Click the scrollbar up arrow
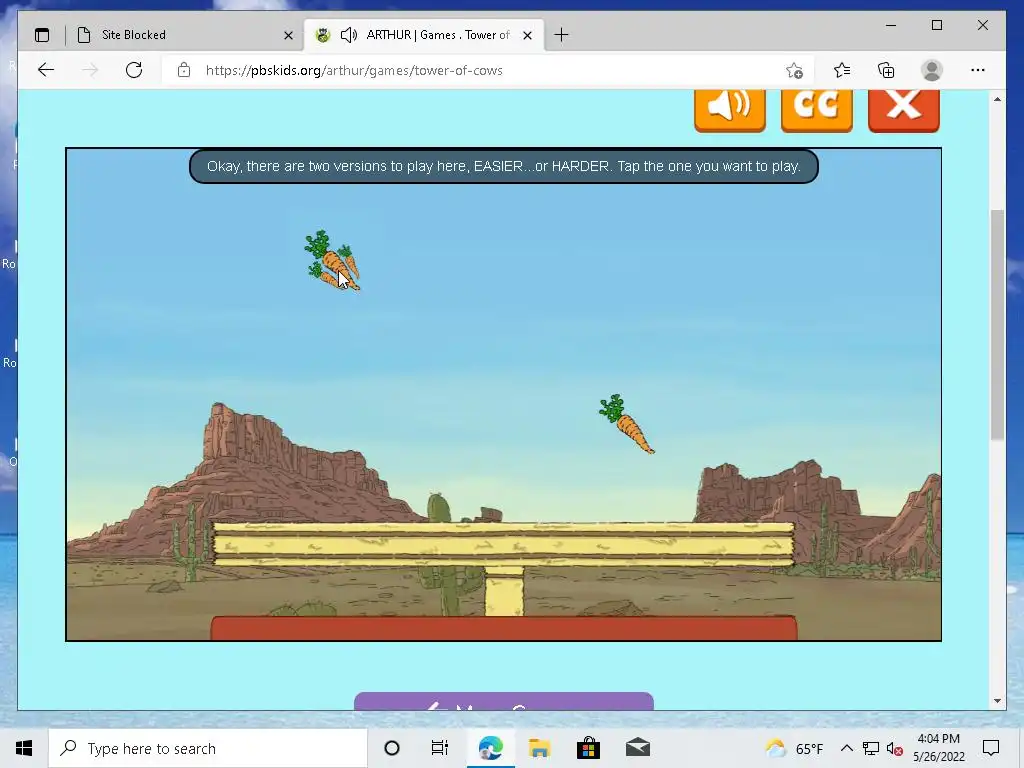Viewport: 1024px width, 768px height. (x=997, y=99)
